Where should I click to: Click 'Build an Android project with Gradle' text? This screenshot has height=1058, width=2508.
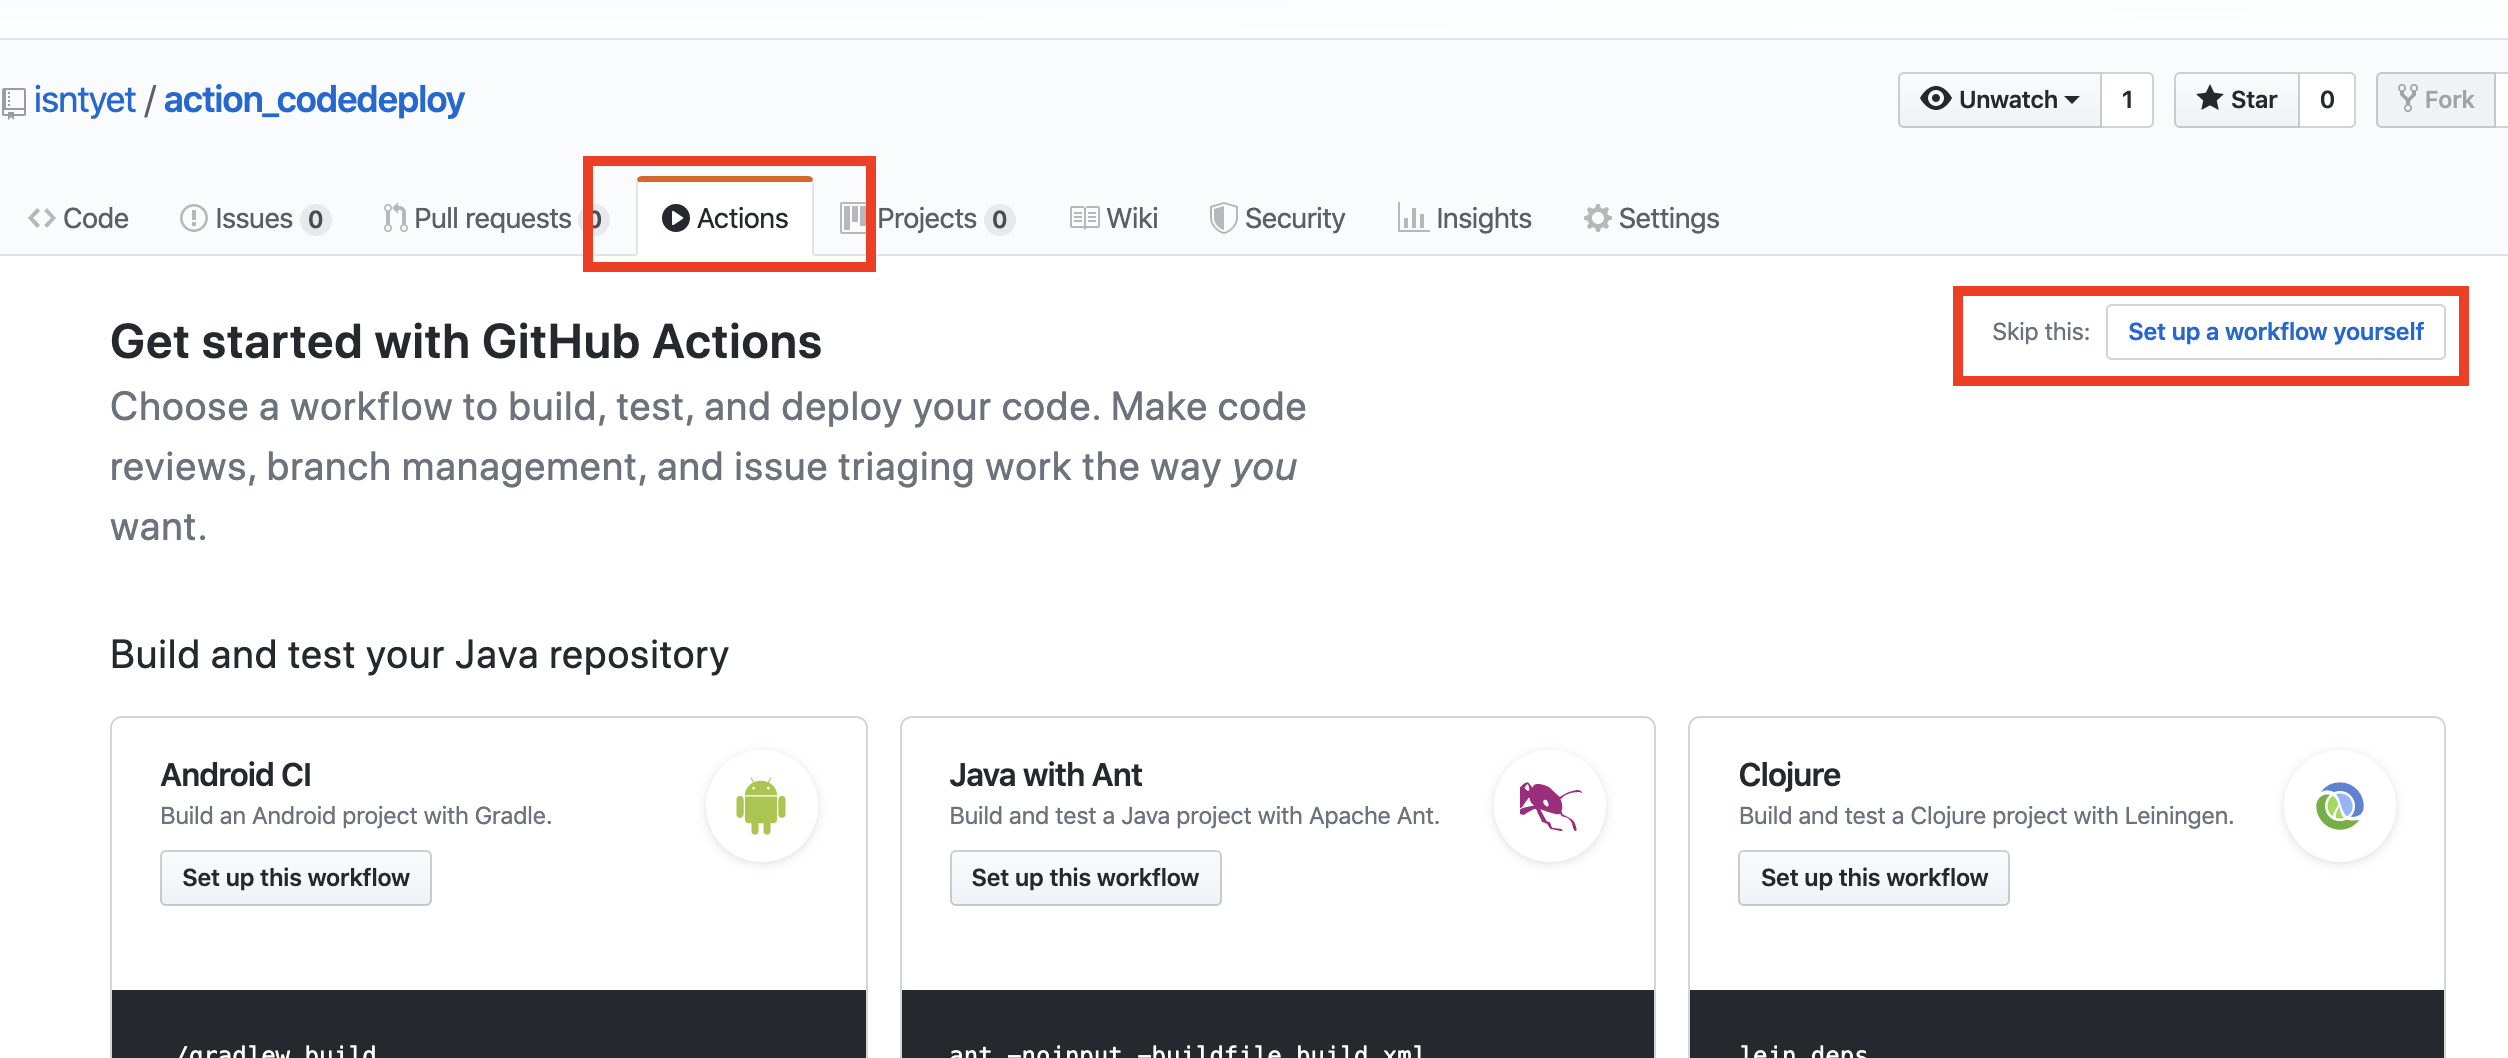[356, 816]
